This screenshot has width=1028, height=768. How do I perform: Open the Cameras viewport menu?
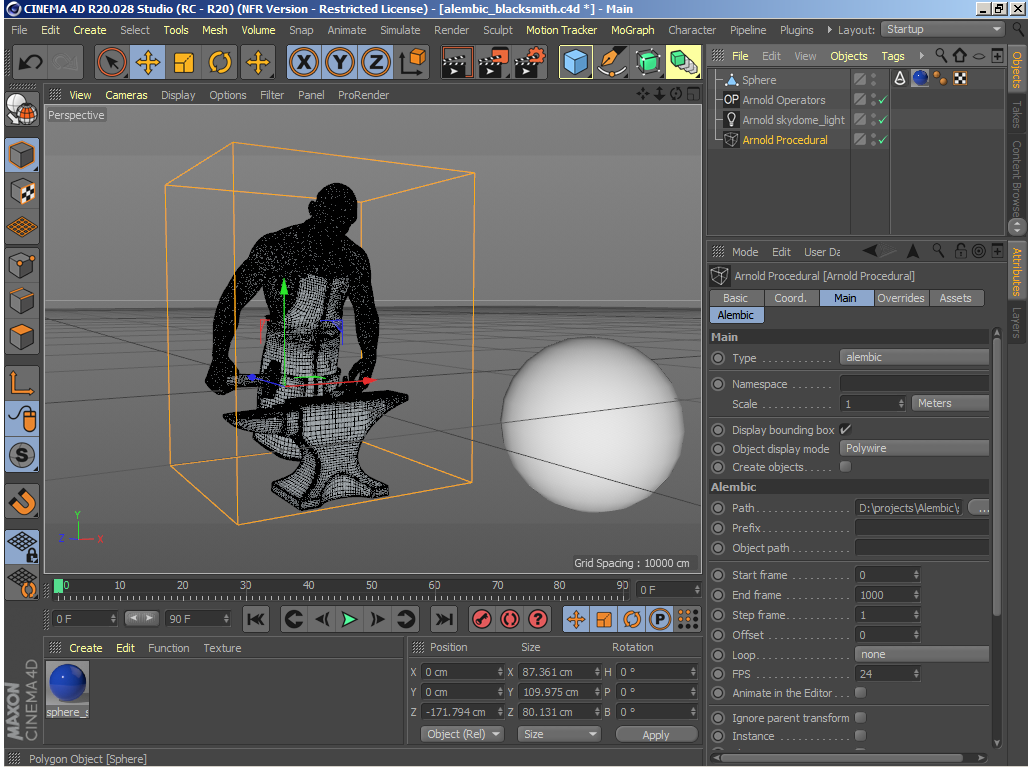pos(126,95)
